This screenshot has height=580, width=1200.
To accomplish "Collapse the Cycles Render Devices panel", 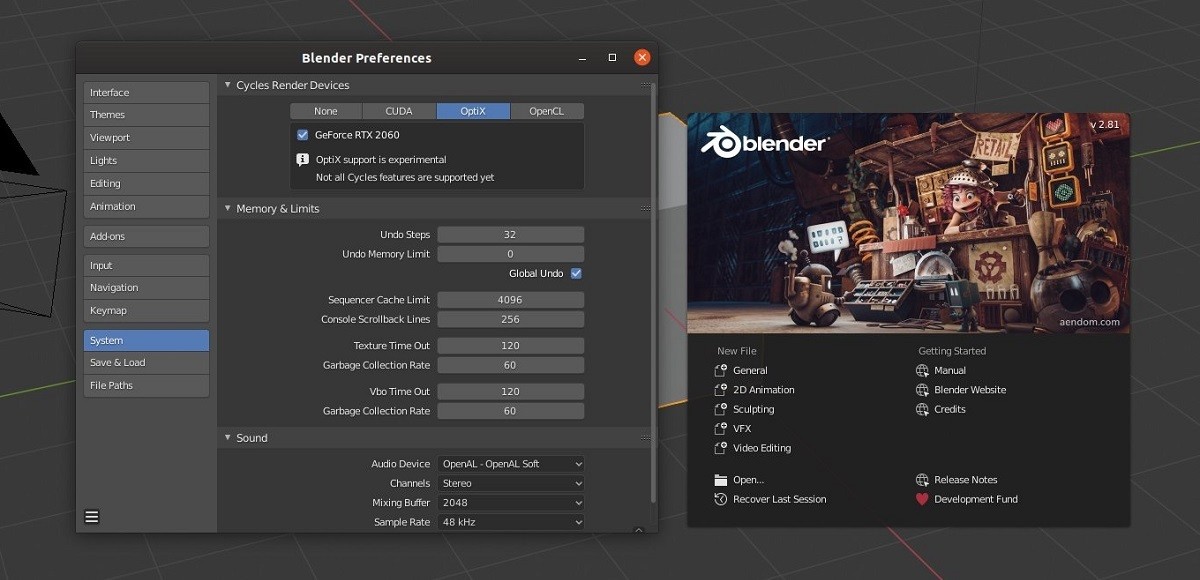I will point(227,85).
